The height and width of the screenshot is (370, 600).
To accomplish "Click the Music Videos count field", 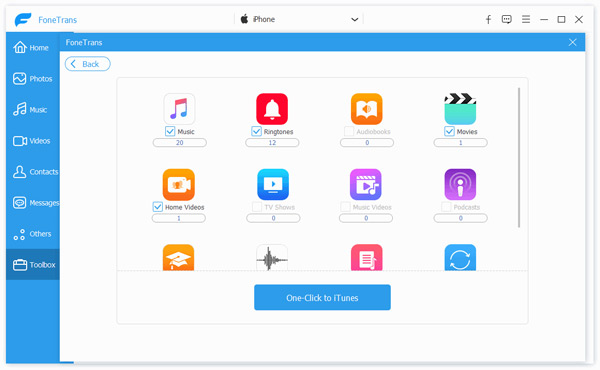I will click(366, 218).
